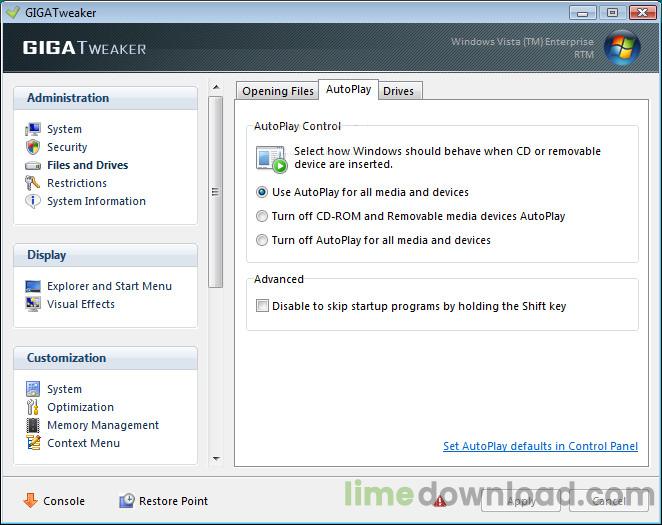Click the sidebar scroll up arrow
The width and height of the screenshot is (662, 525).
click(x=216, y=87)
